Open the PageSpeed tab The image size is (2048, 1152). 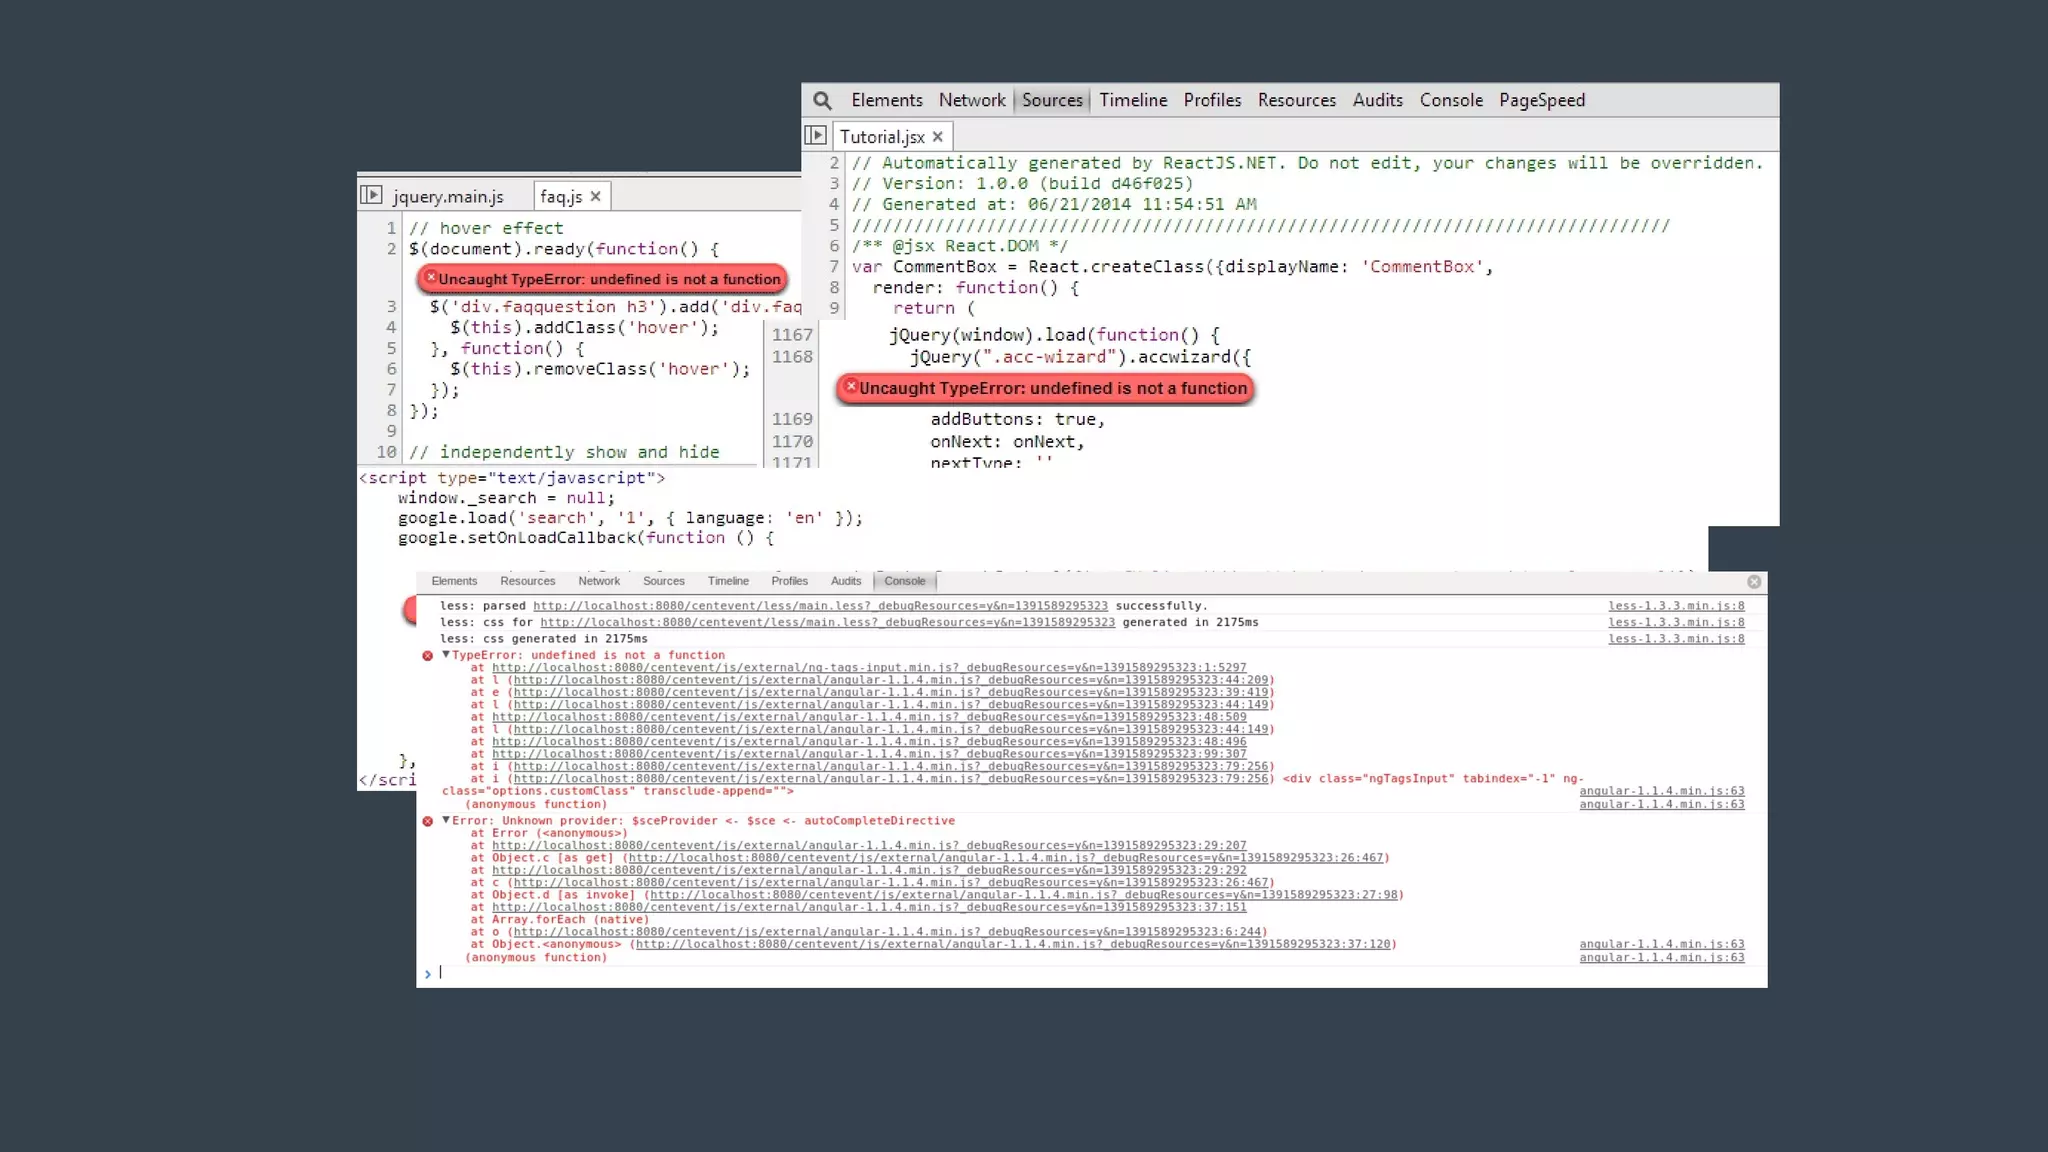(x=1541, y=100)
